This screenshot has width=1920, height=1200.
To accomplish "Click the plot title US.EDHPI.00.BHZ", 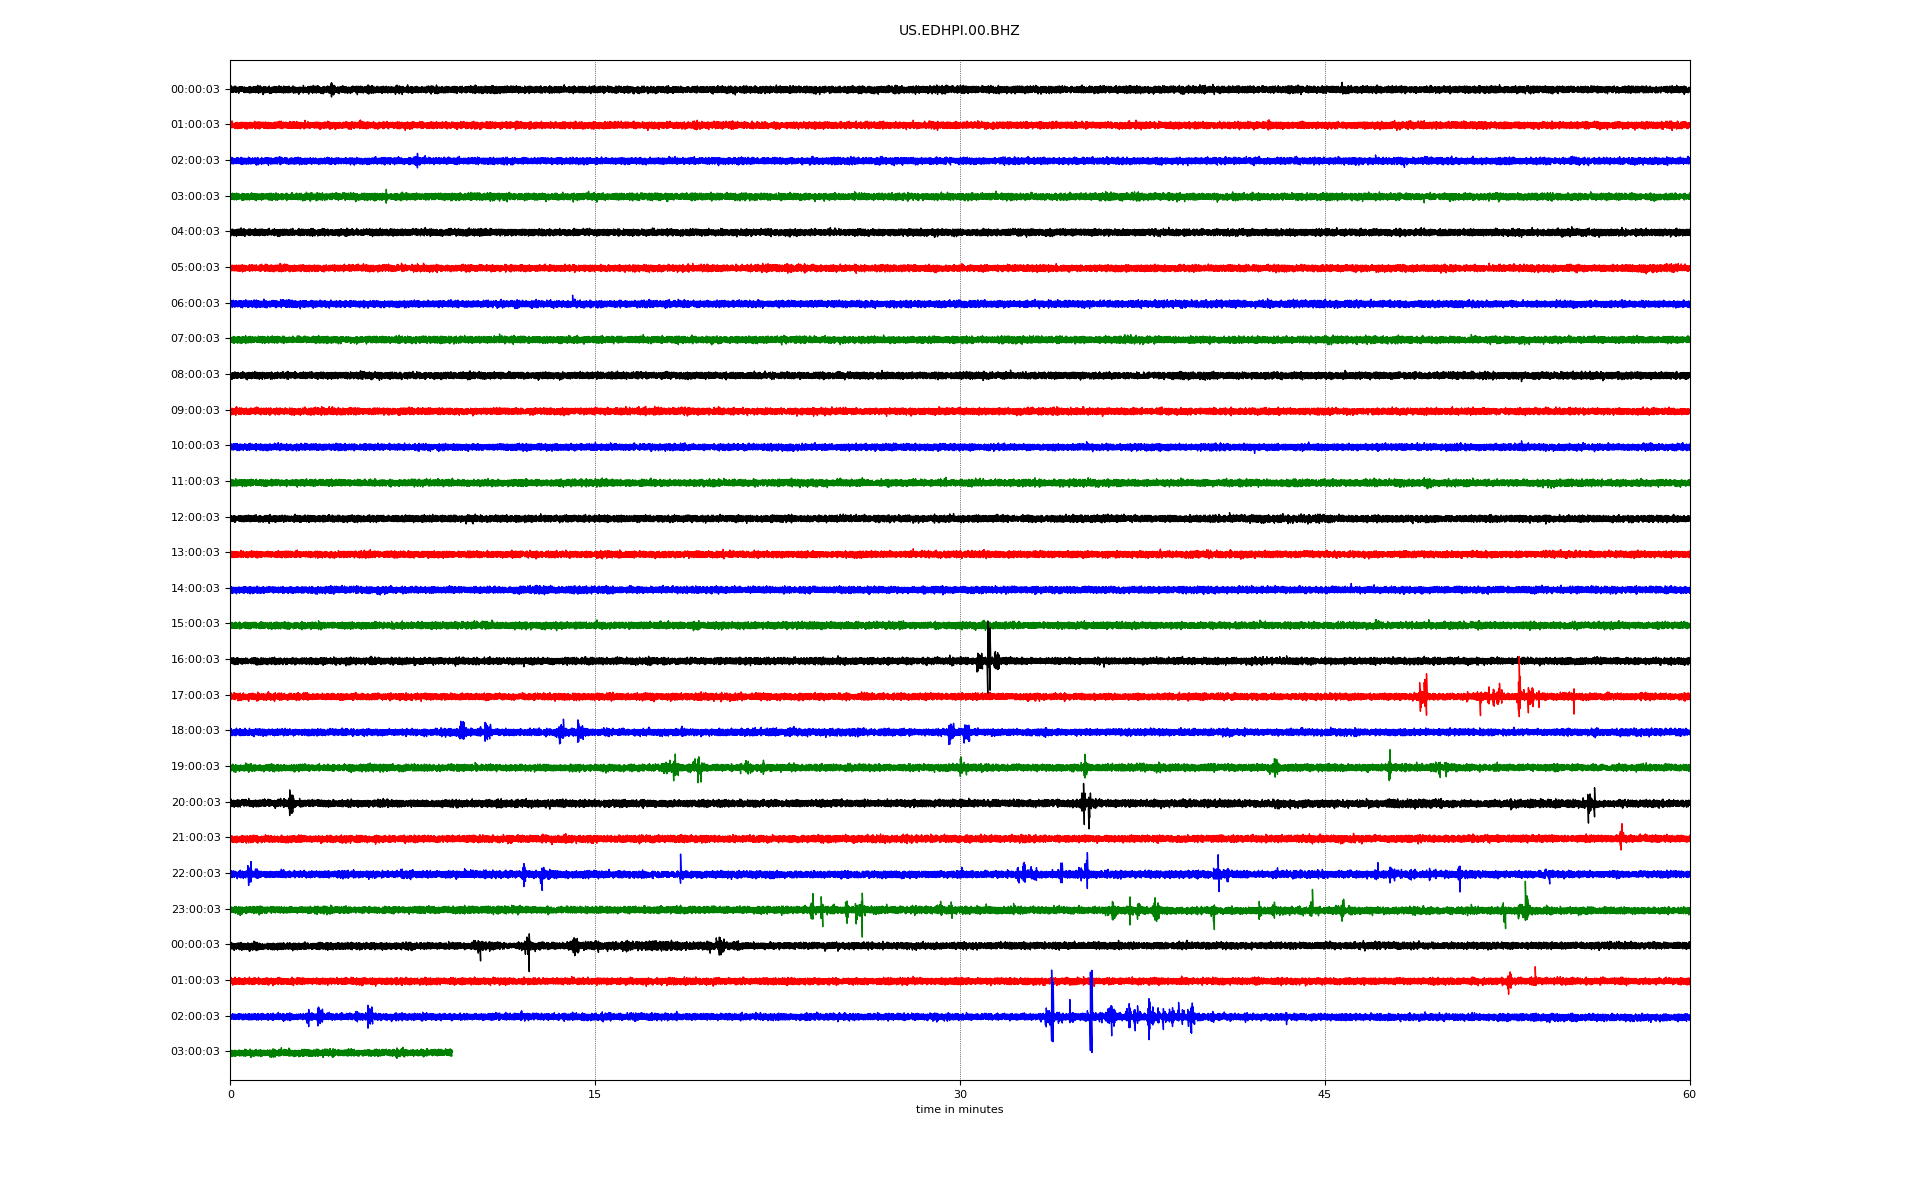I will (959, 31).
